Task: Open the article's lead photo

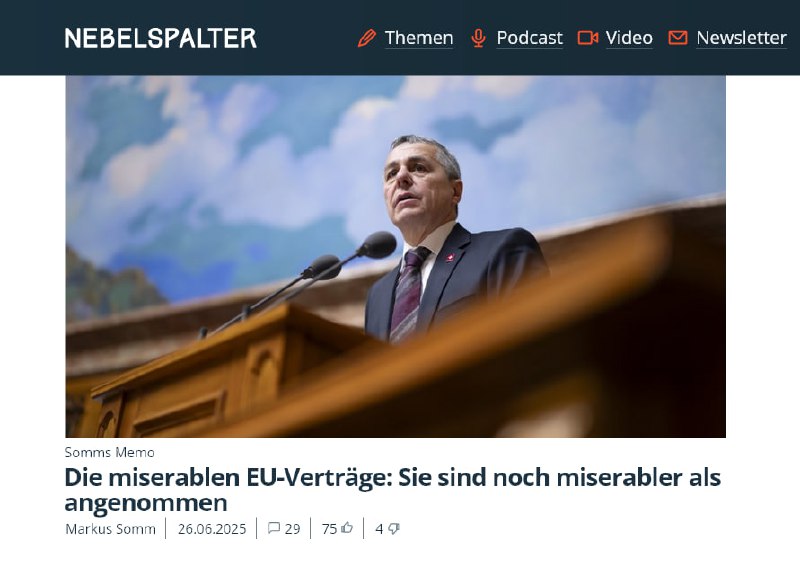Action: coord(395,257)
